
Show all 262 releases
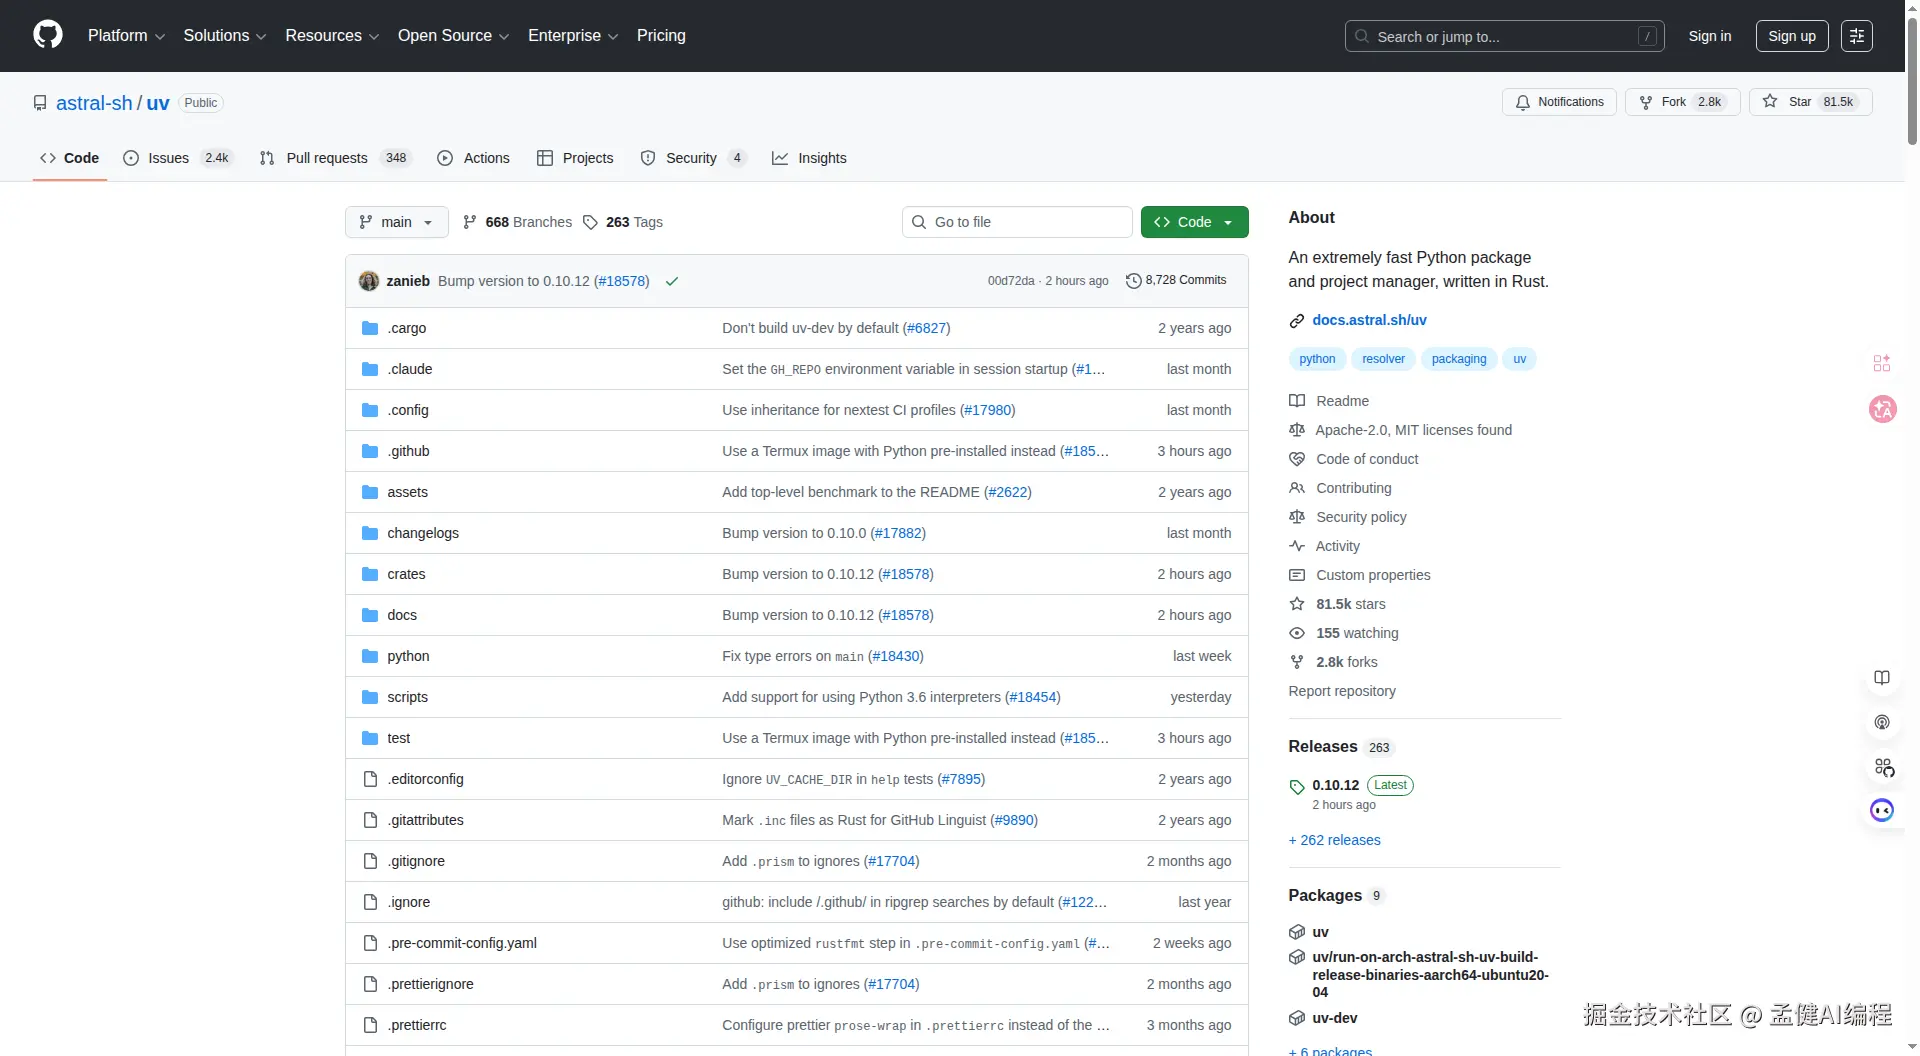(1334, 840)
